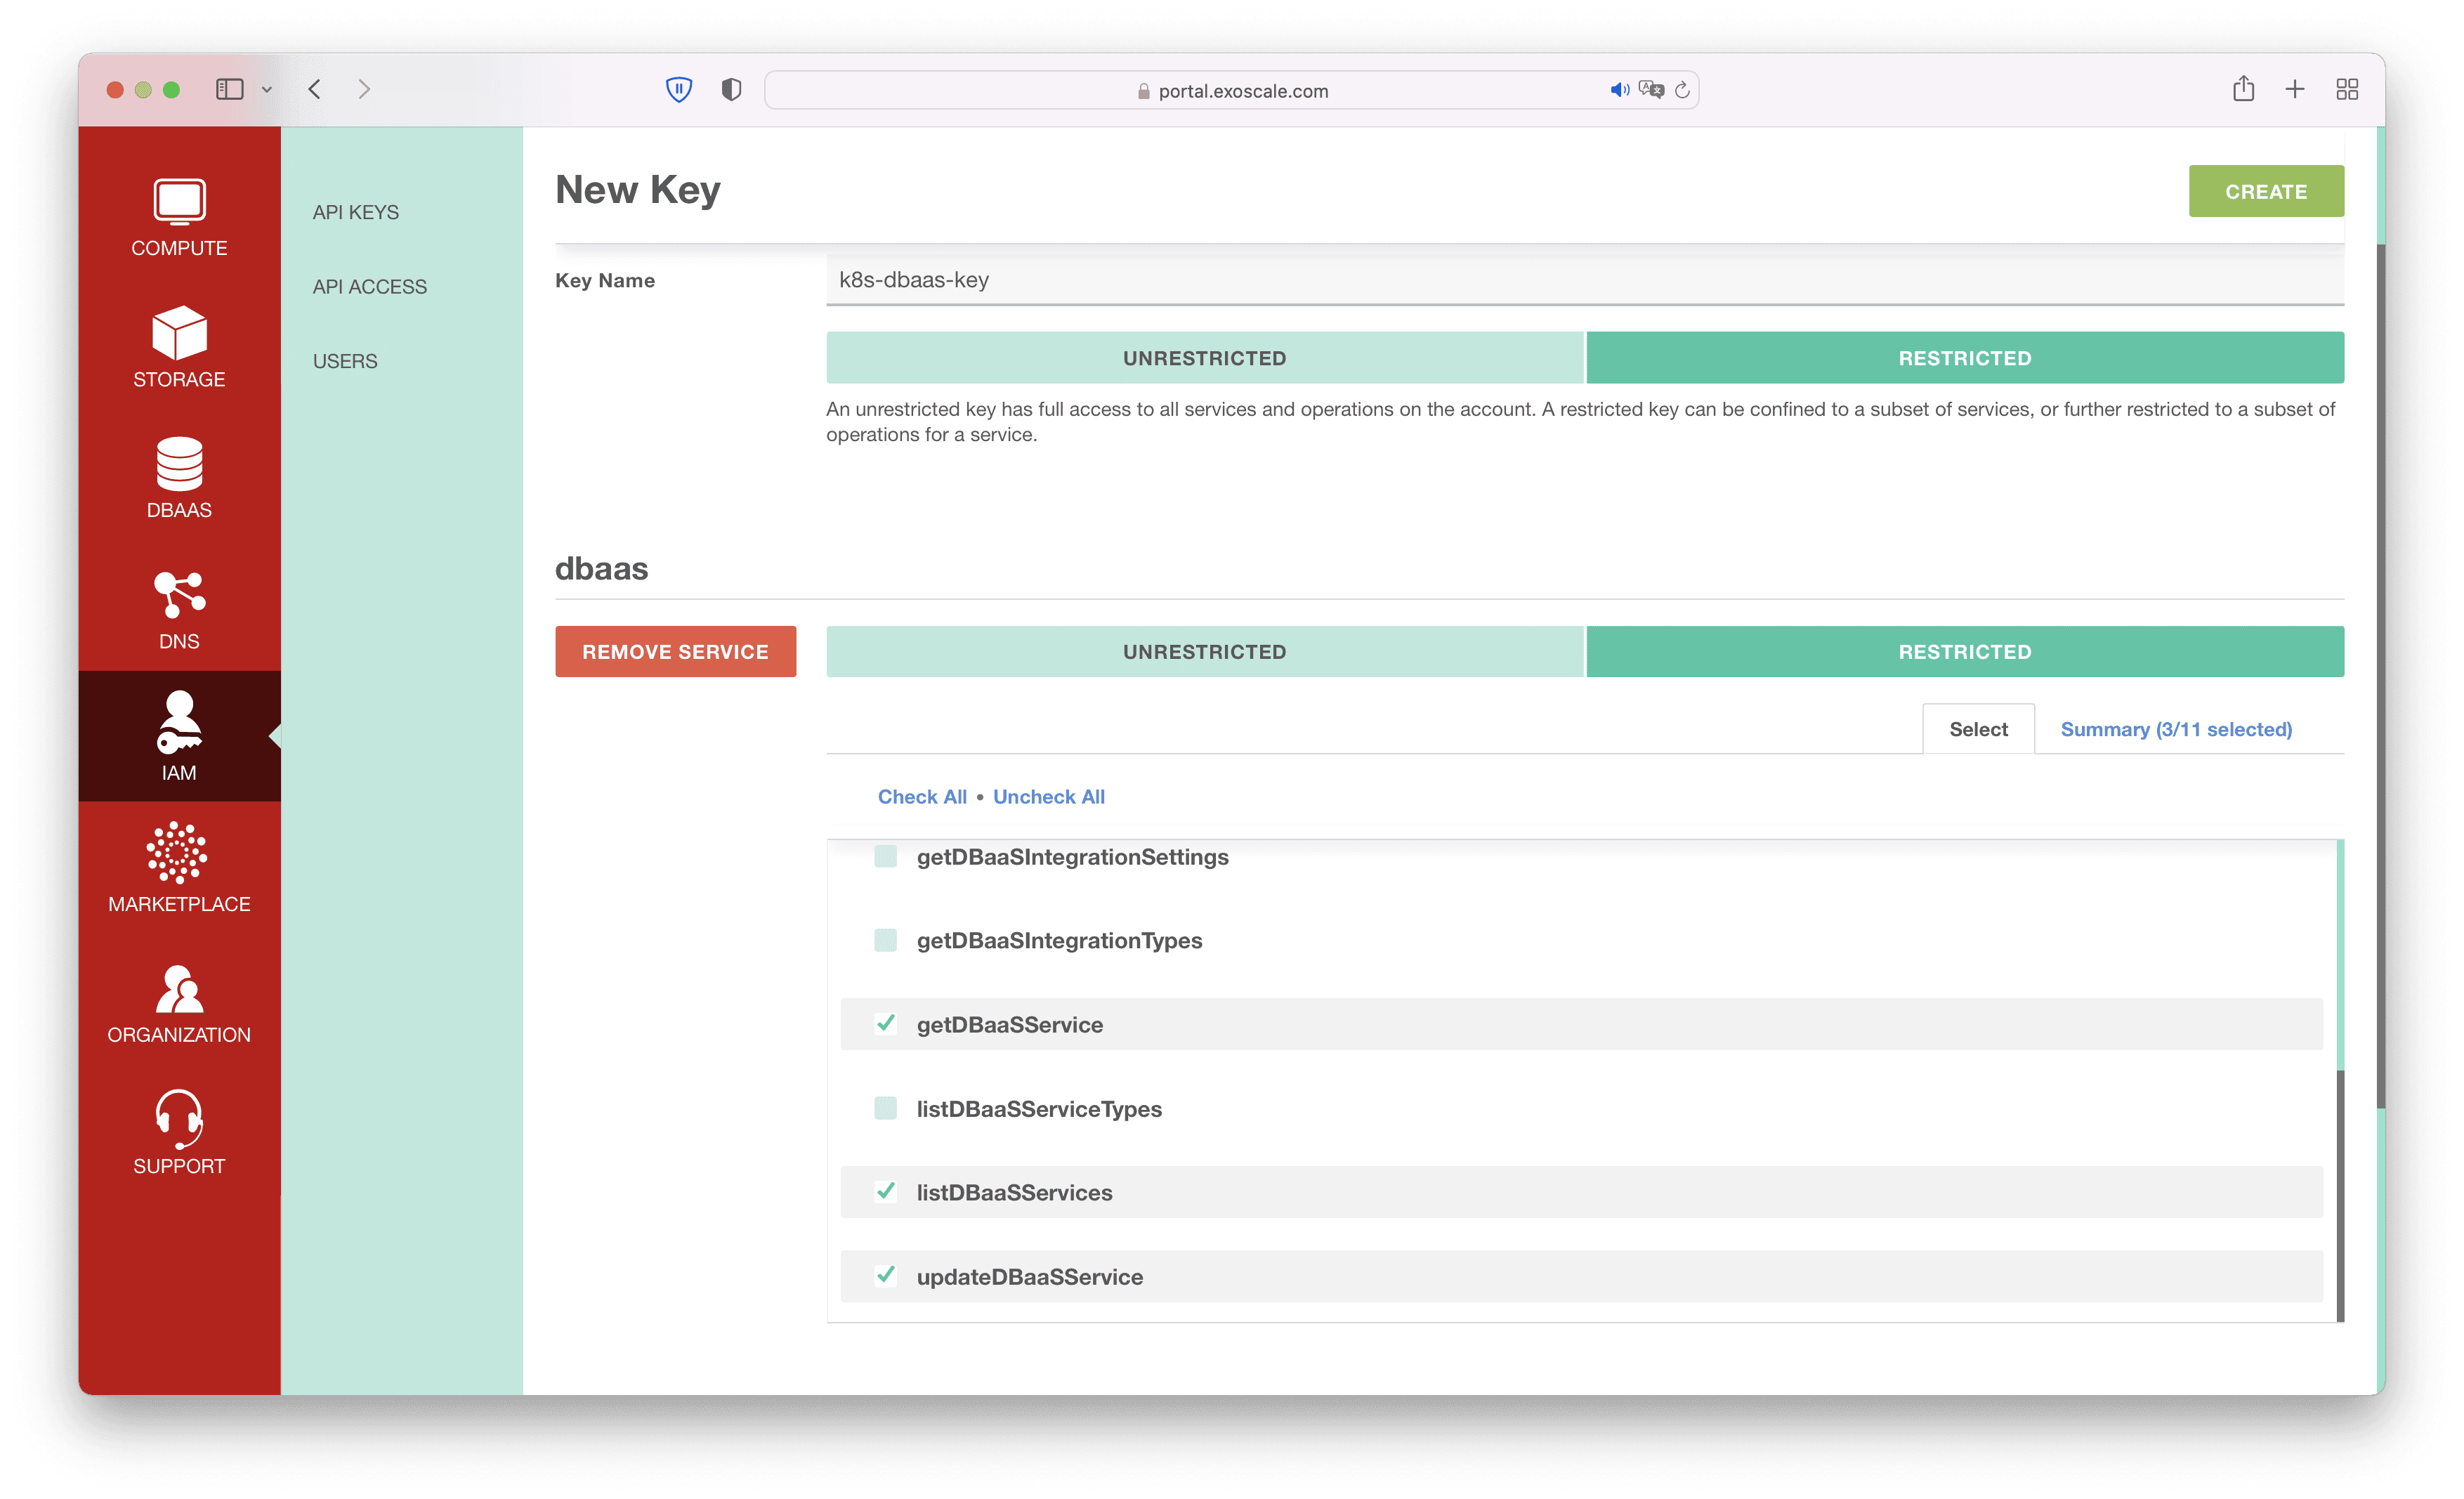Click the Safari share icon
The height and width of the screenshot is (1499, 2464).
[x=2243, y=89]
